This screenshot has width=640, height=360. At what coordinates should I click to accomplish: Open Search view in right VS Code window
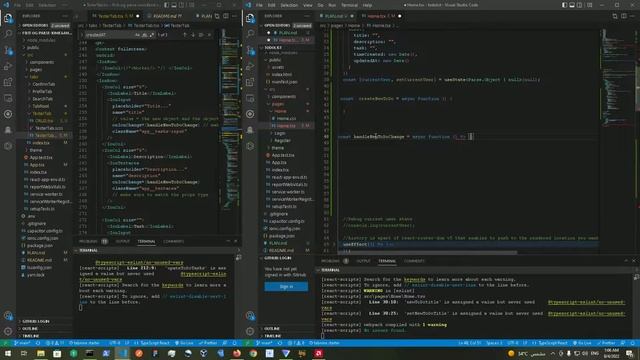[x=250, y=34]
